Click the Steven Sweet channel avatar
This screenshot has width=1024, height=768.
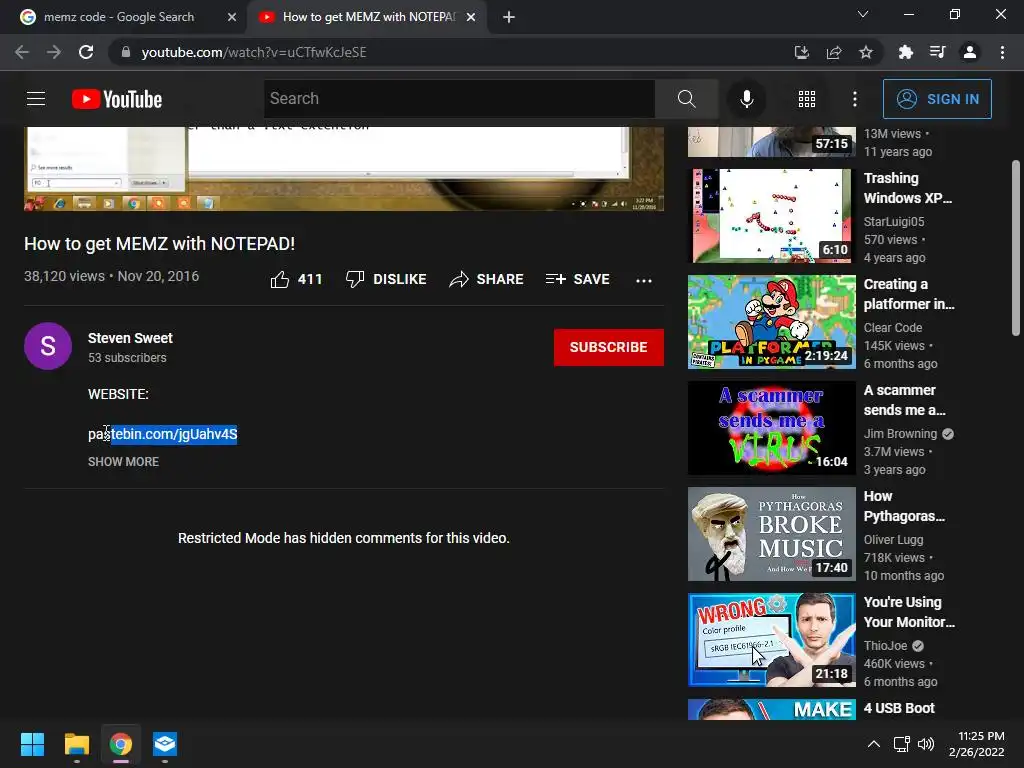pos(48,346)
